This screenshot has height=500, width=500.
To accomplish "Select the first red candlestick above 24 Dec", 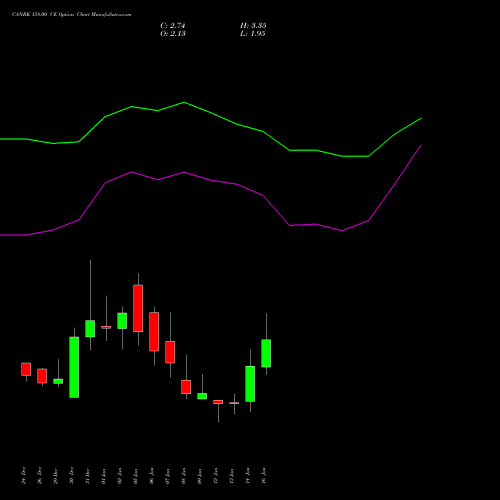I will point(26,369).
